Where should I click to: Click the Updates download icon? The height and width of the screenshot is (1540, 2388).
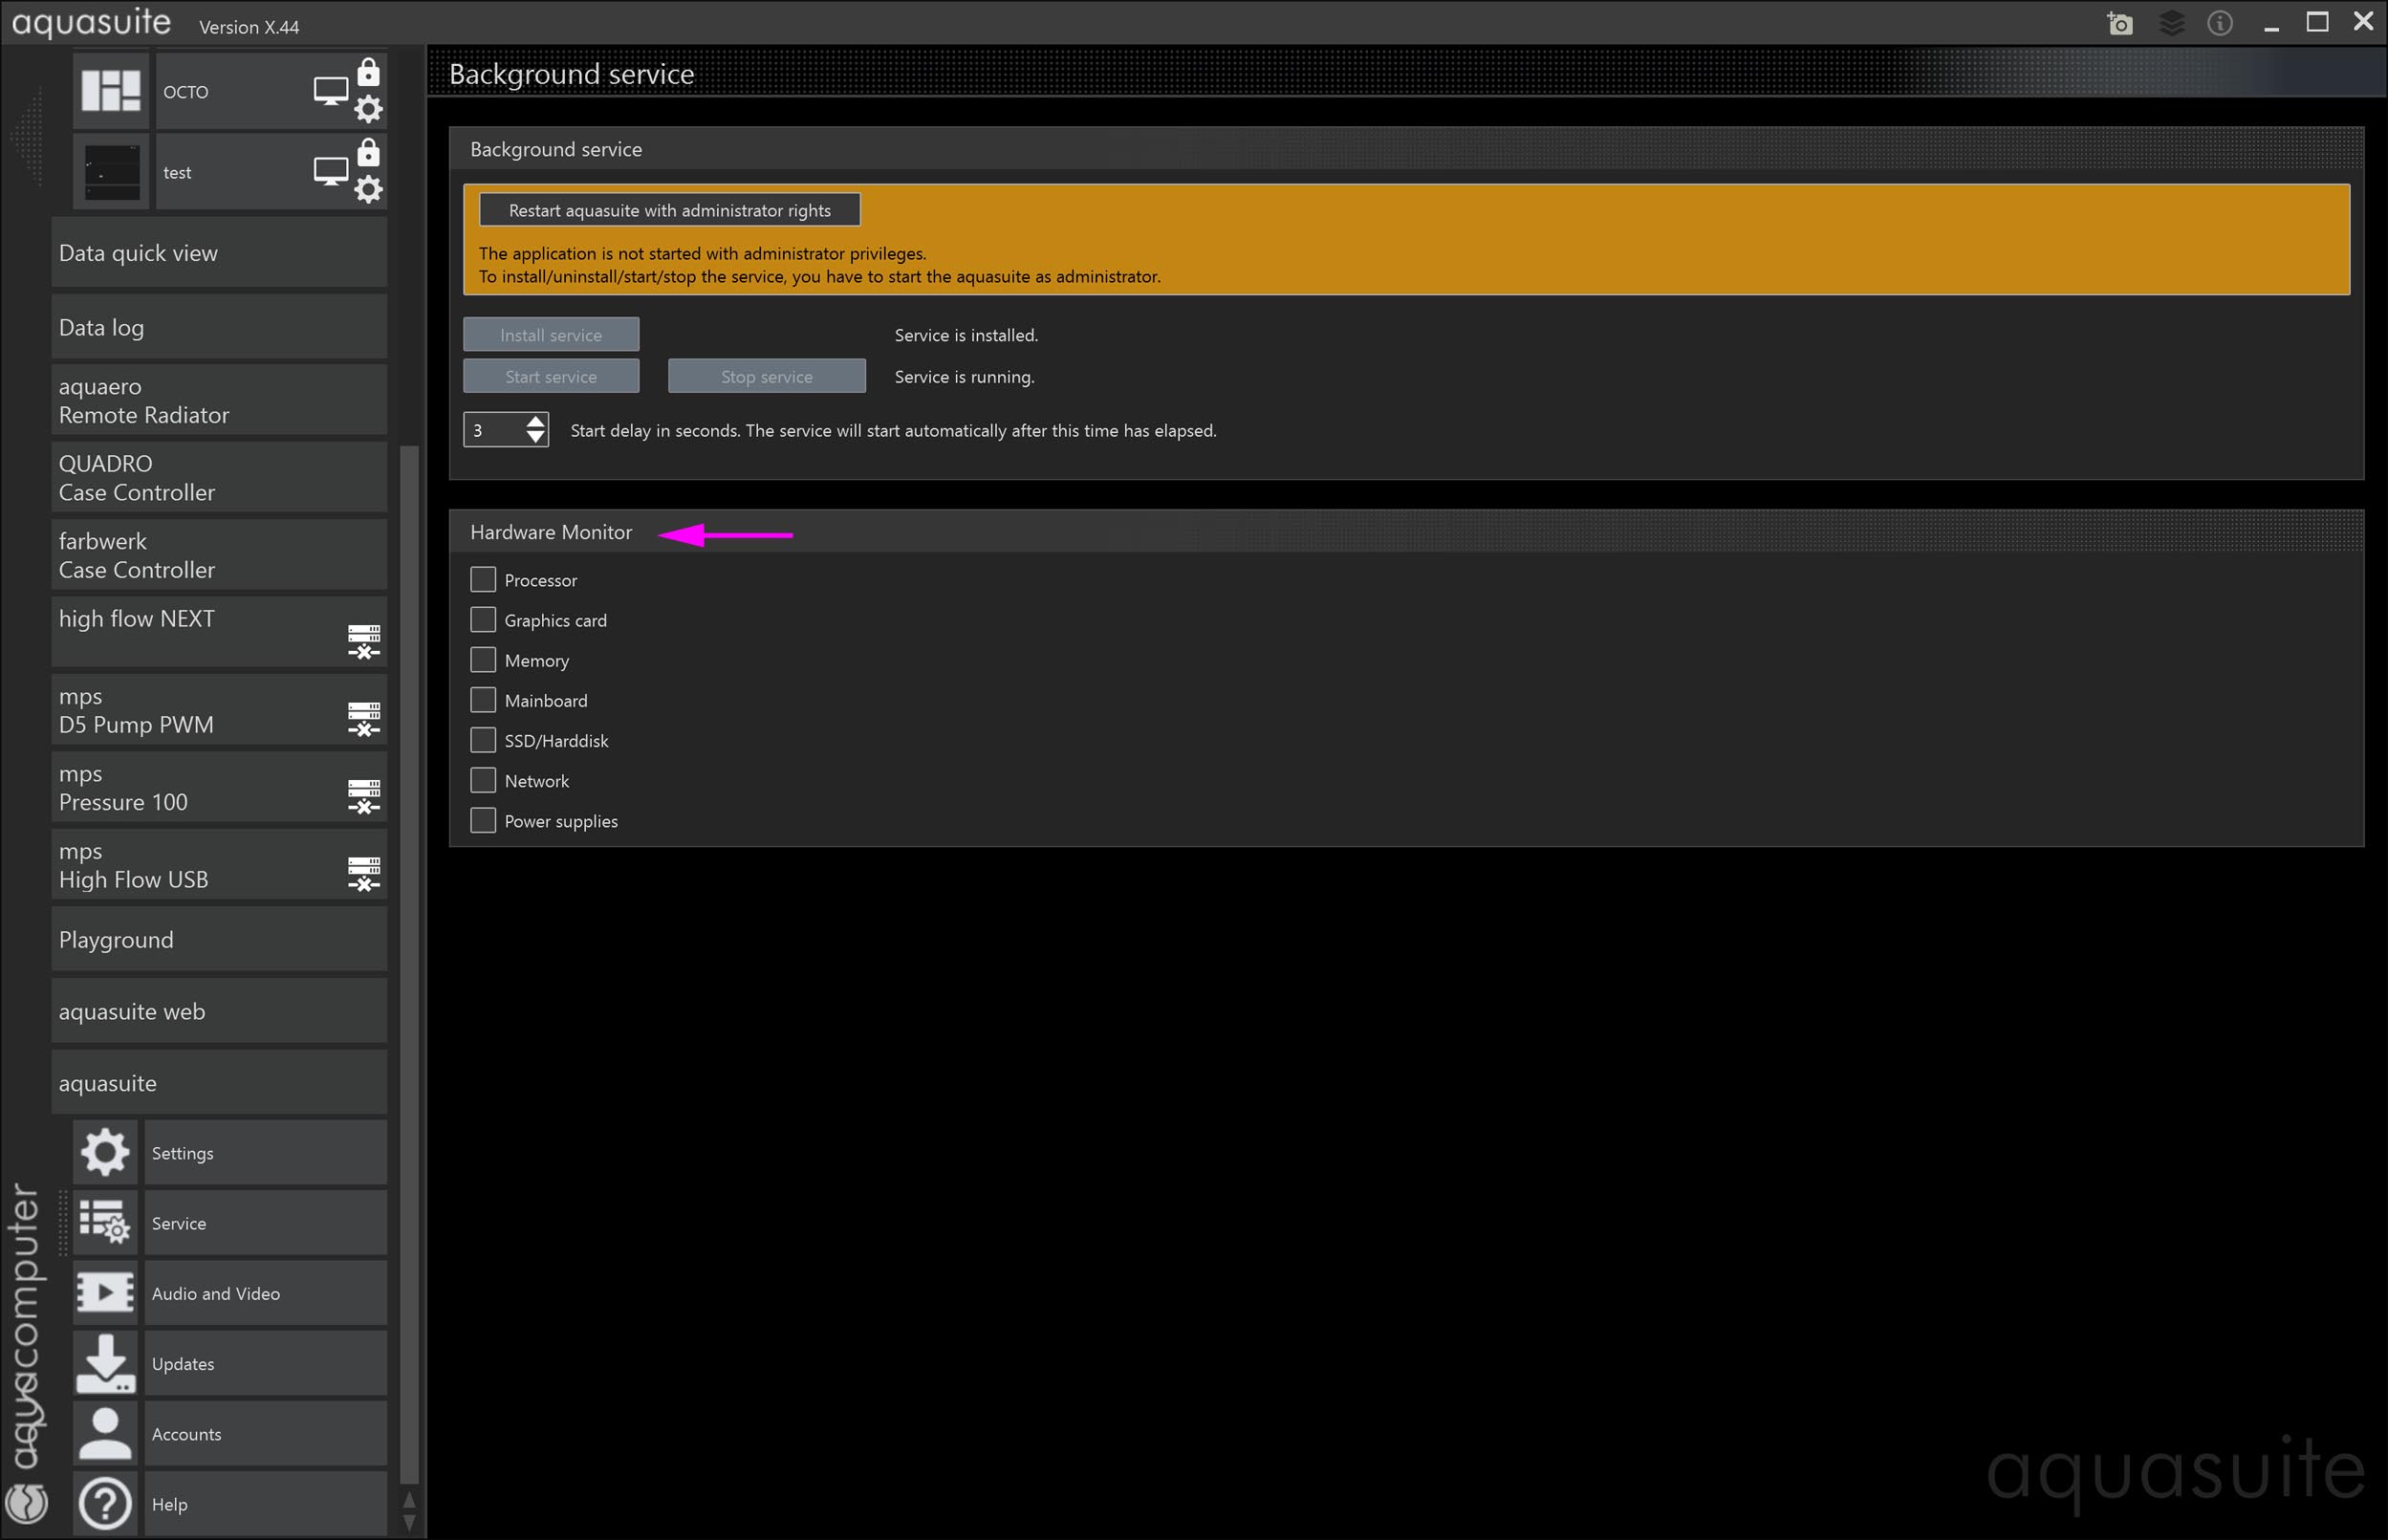pos(105,1362)
